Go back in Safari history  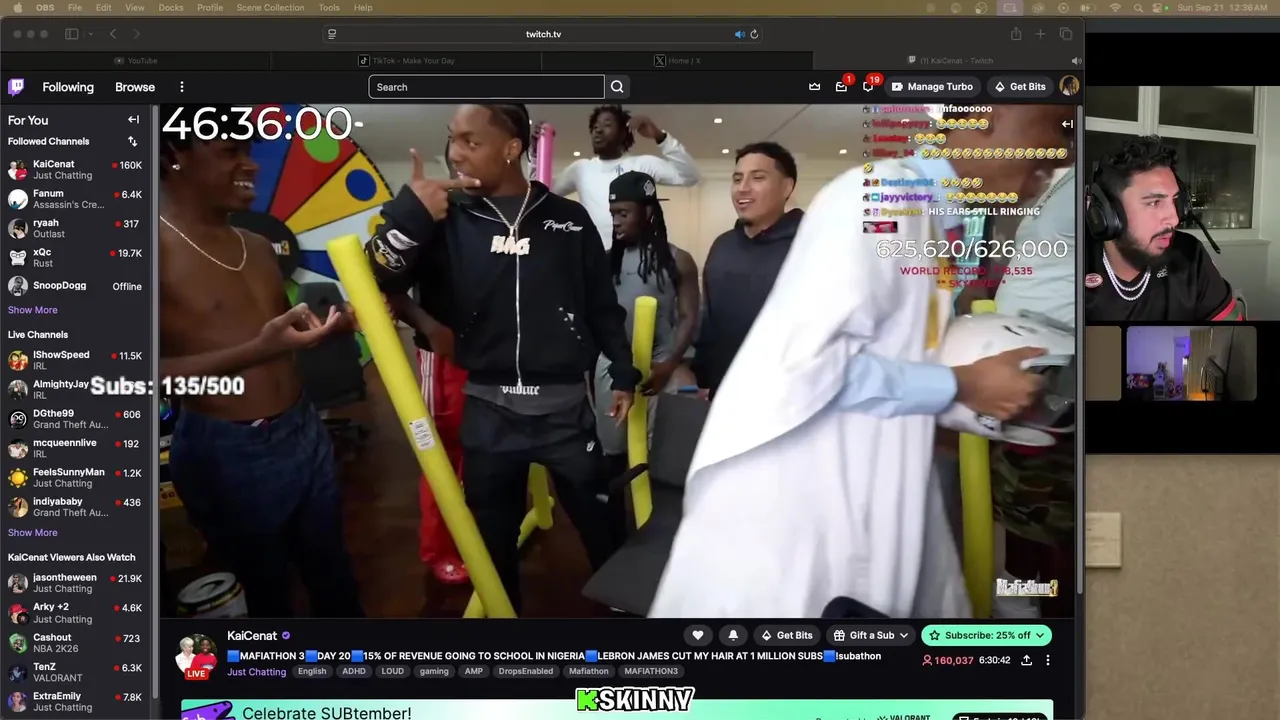pos(113,34)
